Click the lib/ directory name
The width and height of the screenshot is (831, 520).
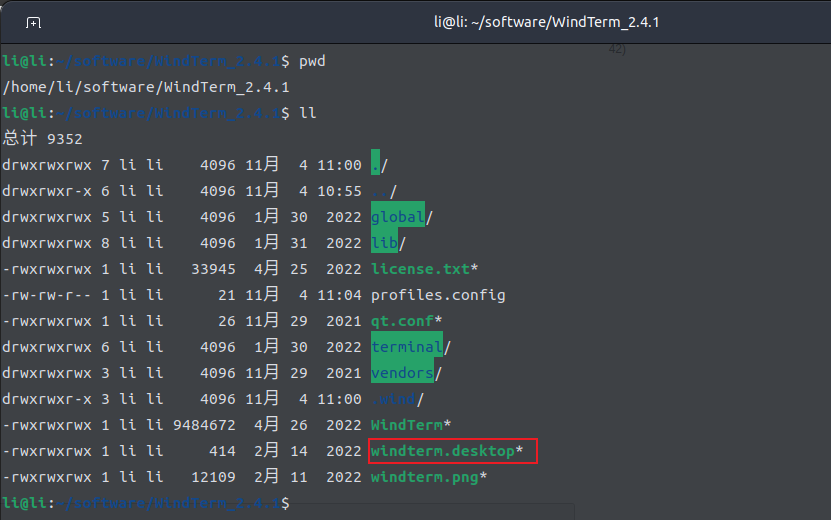pyautogui.click(x=388, y=243)
